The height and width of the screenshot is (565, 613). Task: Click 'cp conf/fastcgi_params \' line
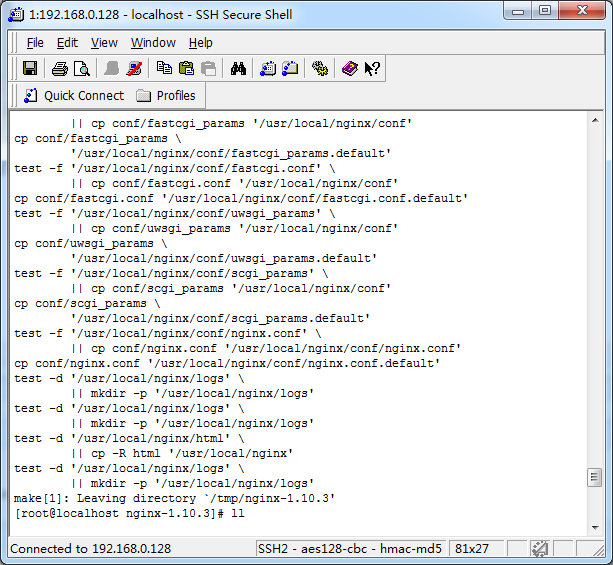[x=98, y=138]
